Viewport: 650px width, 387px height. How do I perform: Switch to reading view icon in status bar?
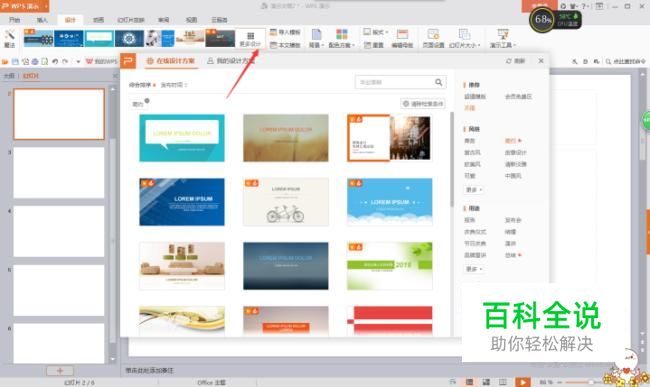(502, 382)
